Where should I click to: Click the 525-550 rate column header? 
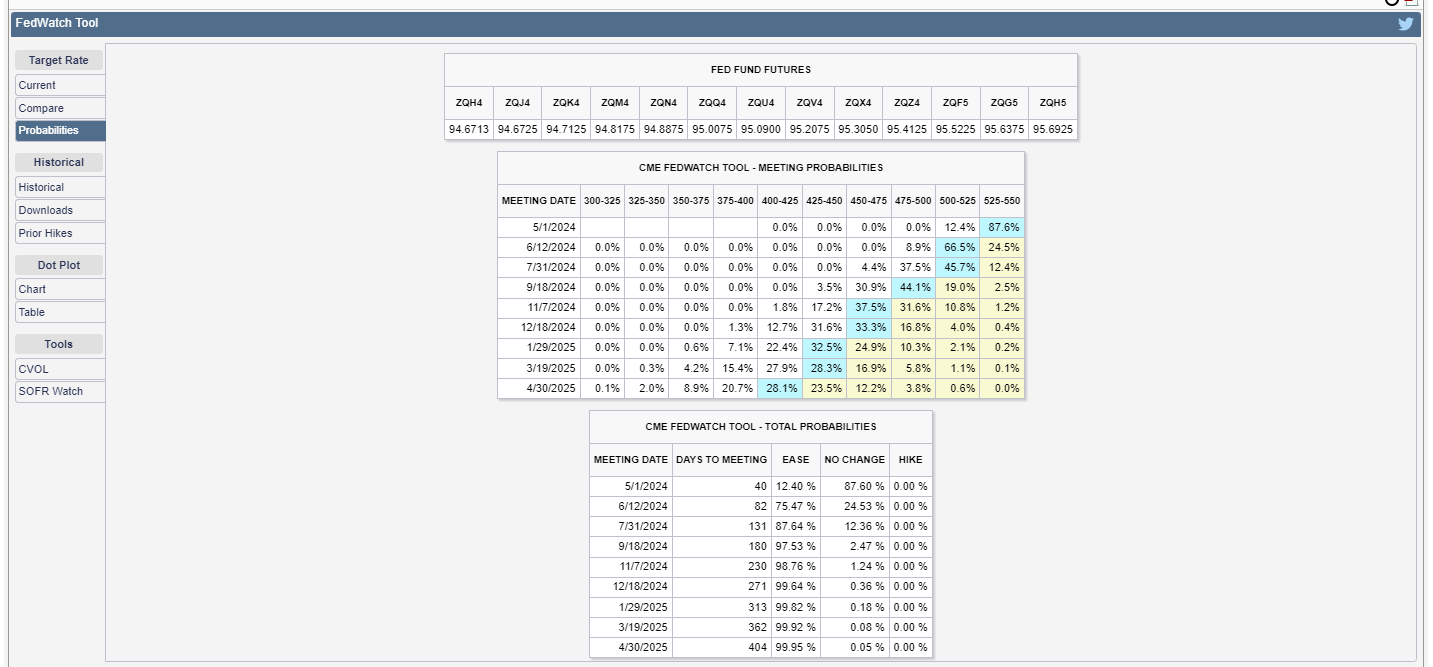(x=1002, y=201)
